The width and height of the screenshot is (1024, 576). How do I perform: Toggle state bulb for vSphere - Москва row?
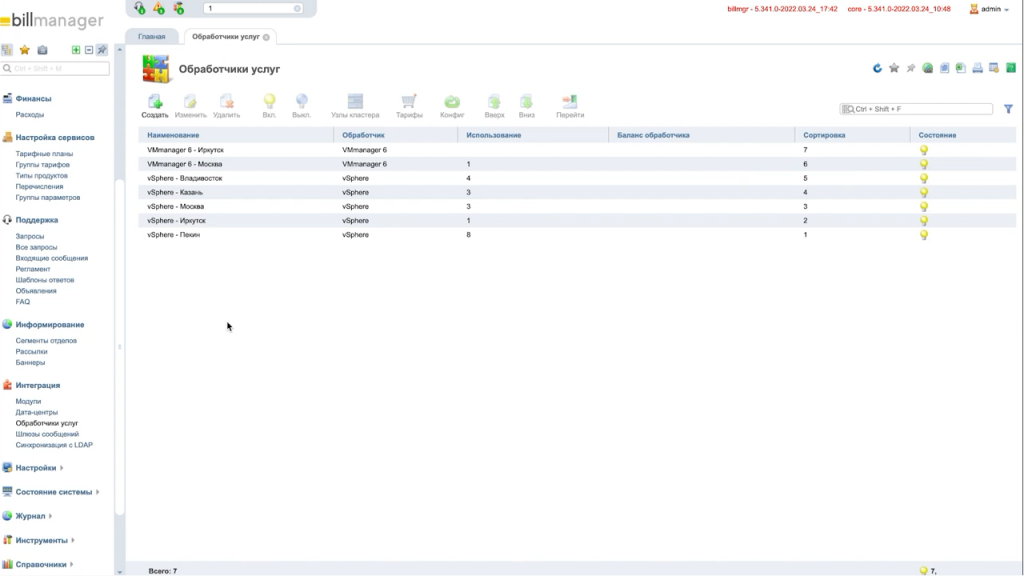(923, 206)
